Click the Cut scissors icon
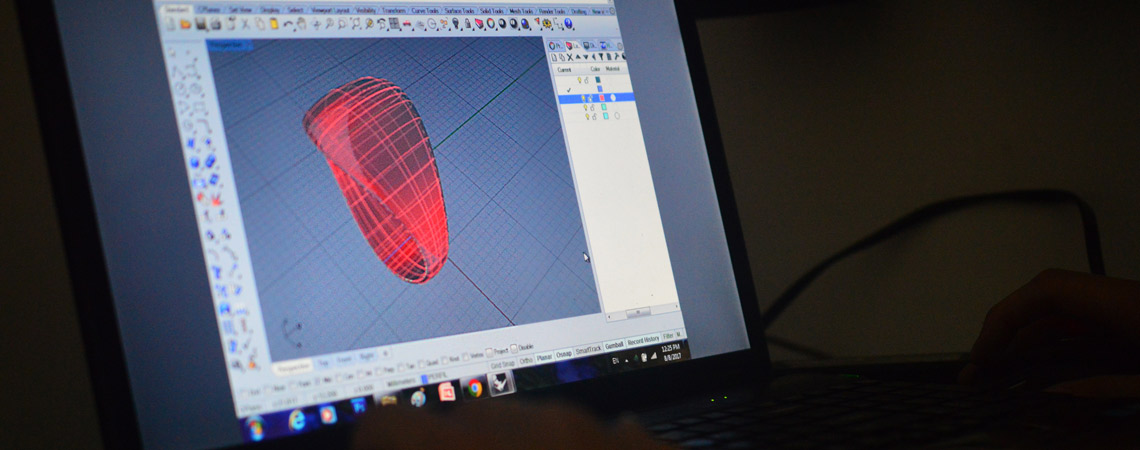This screenshot has width=1140, height=450. 245,23
